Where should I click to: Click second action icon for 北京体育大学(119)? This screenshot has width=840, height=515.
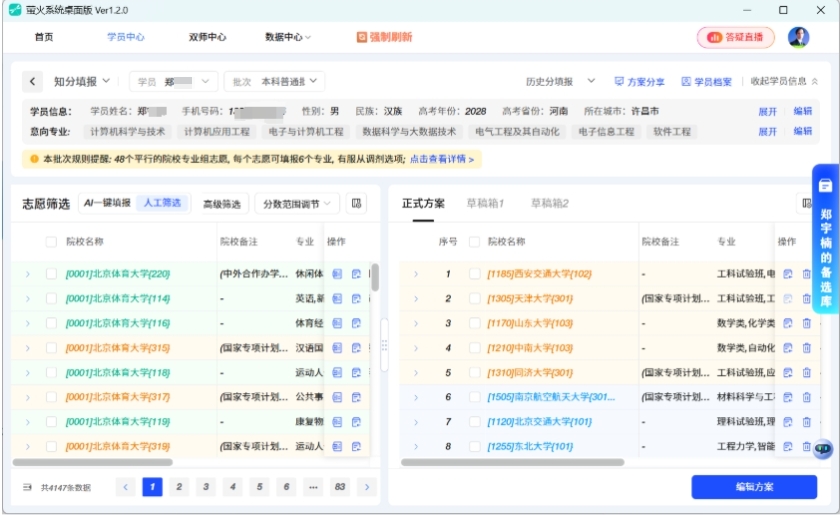(356, 422)
